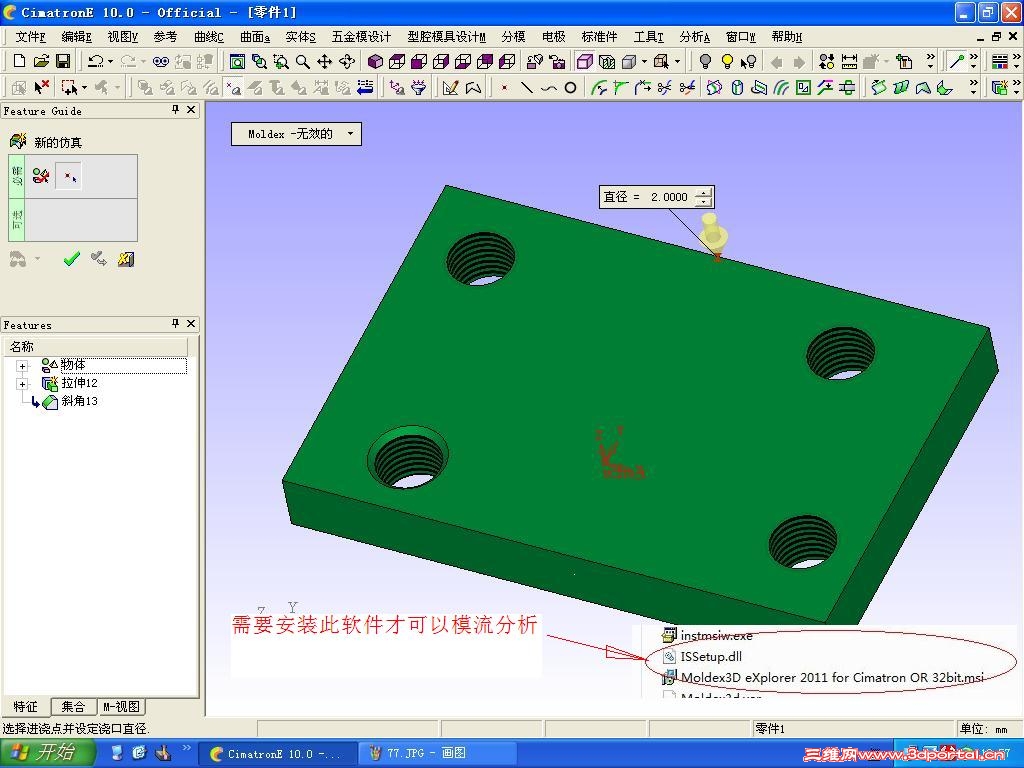The height and width of the screenshot is (768, 1024).
Task: Click the gray light bulb hide icon
Action: point(705,62)
